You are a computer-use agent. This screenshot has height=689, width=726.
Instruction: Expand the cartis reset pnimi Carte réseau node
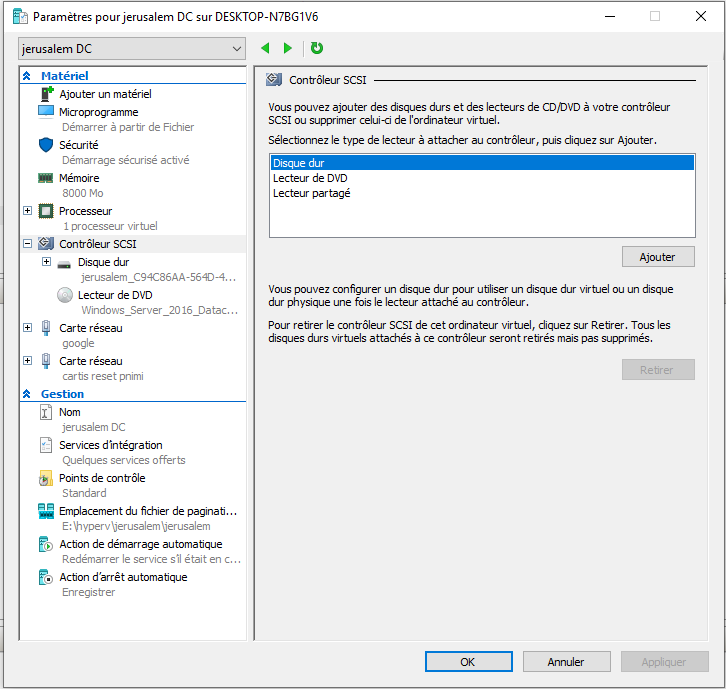pyautogui.click(x=28, y=361)
